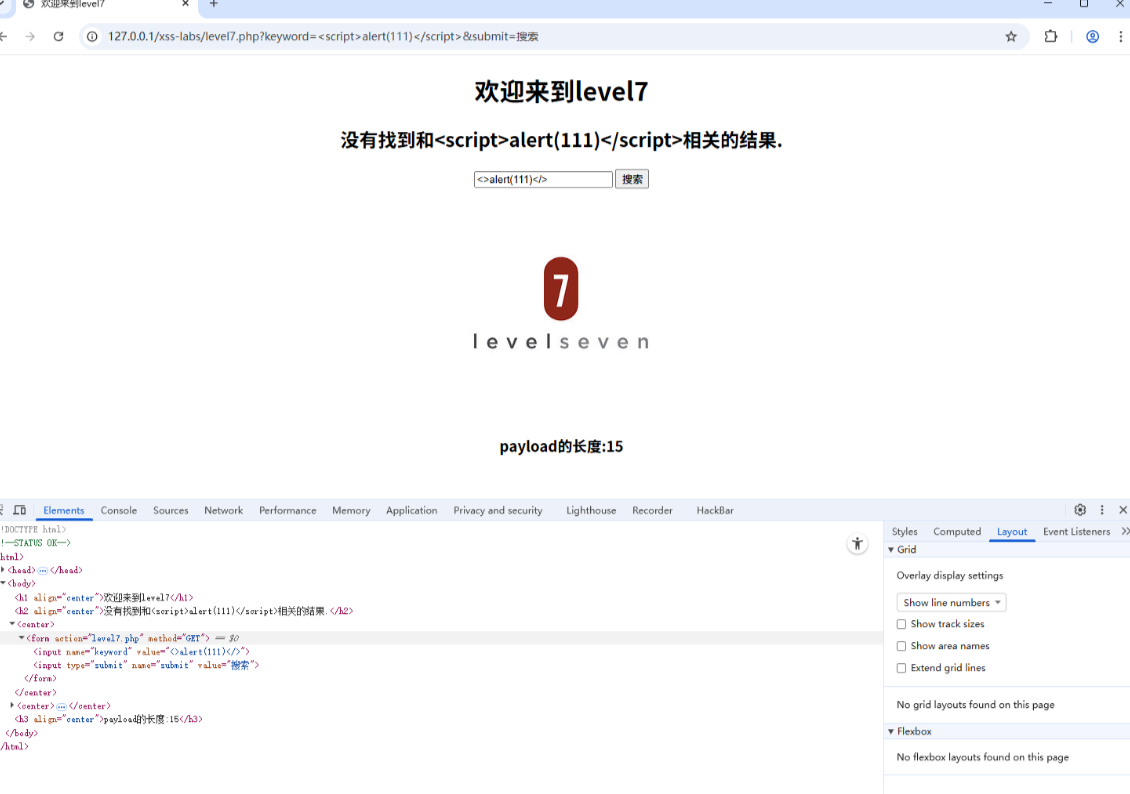Go forward with the forward arrow
1130x794 pixels.
pos(30,37)
